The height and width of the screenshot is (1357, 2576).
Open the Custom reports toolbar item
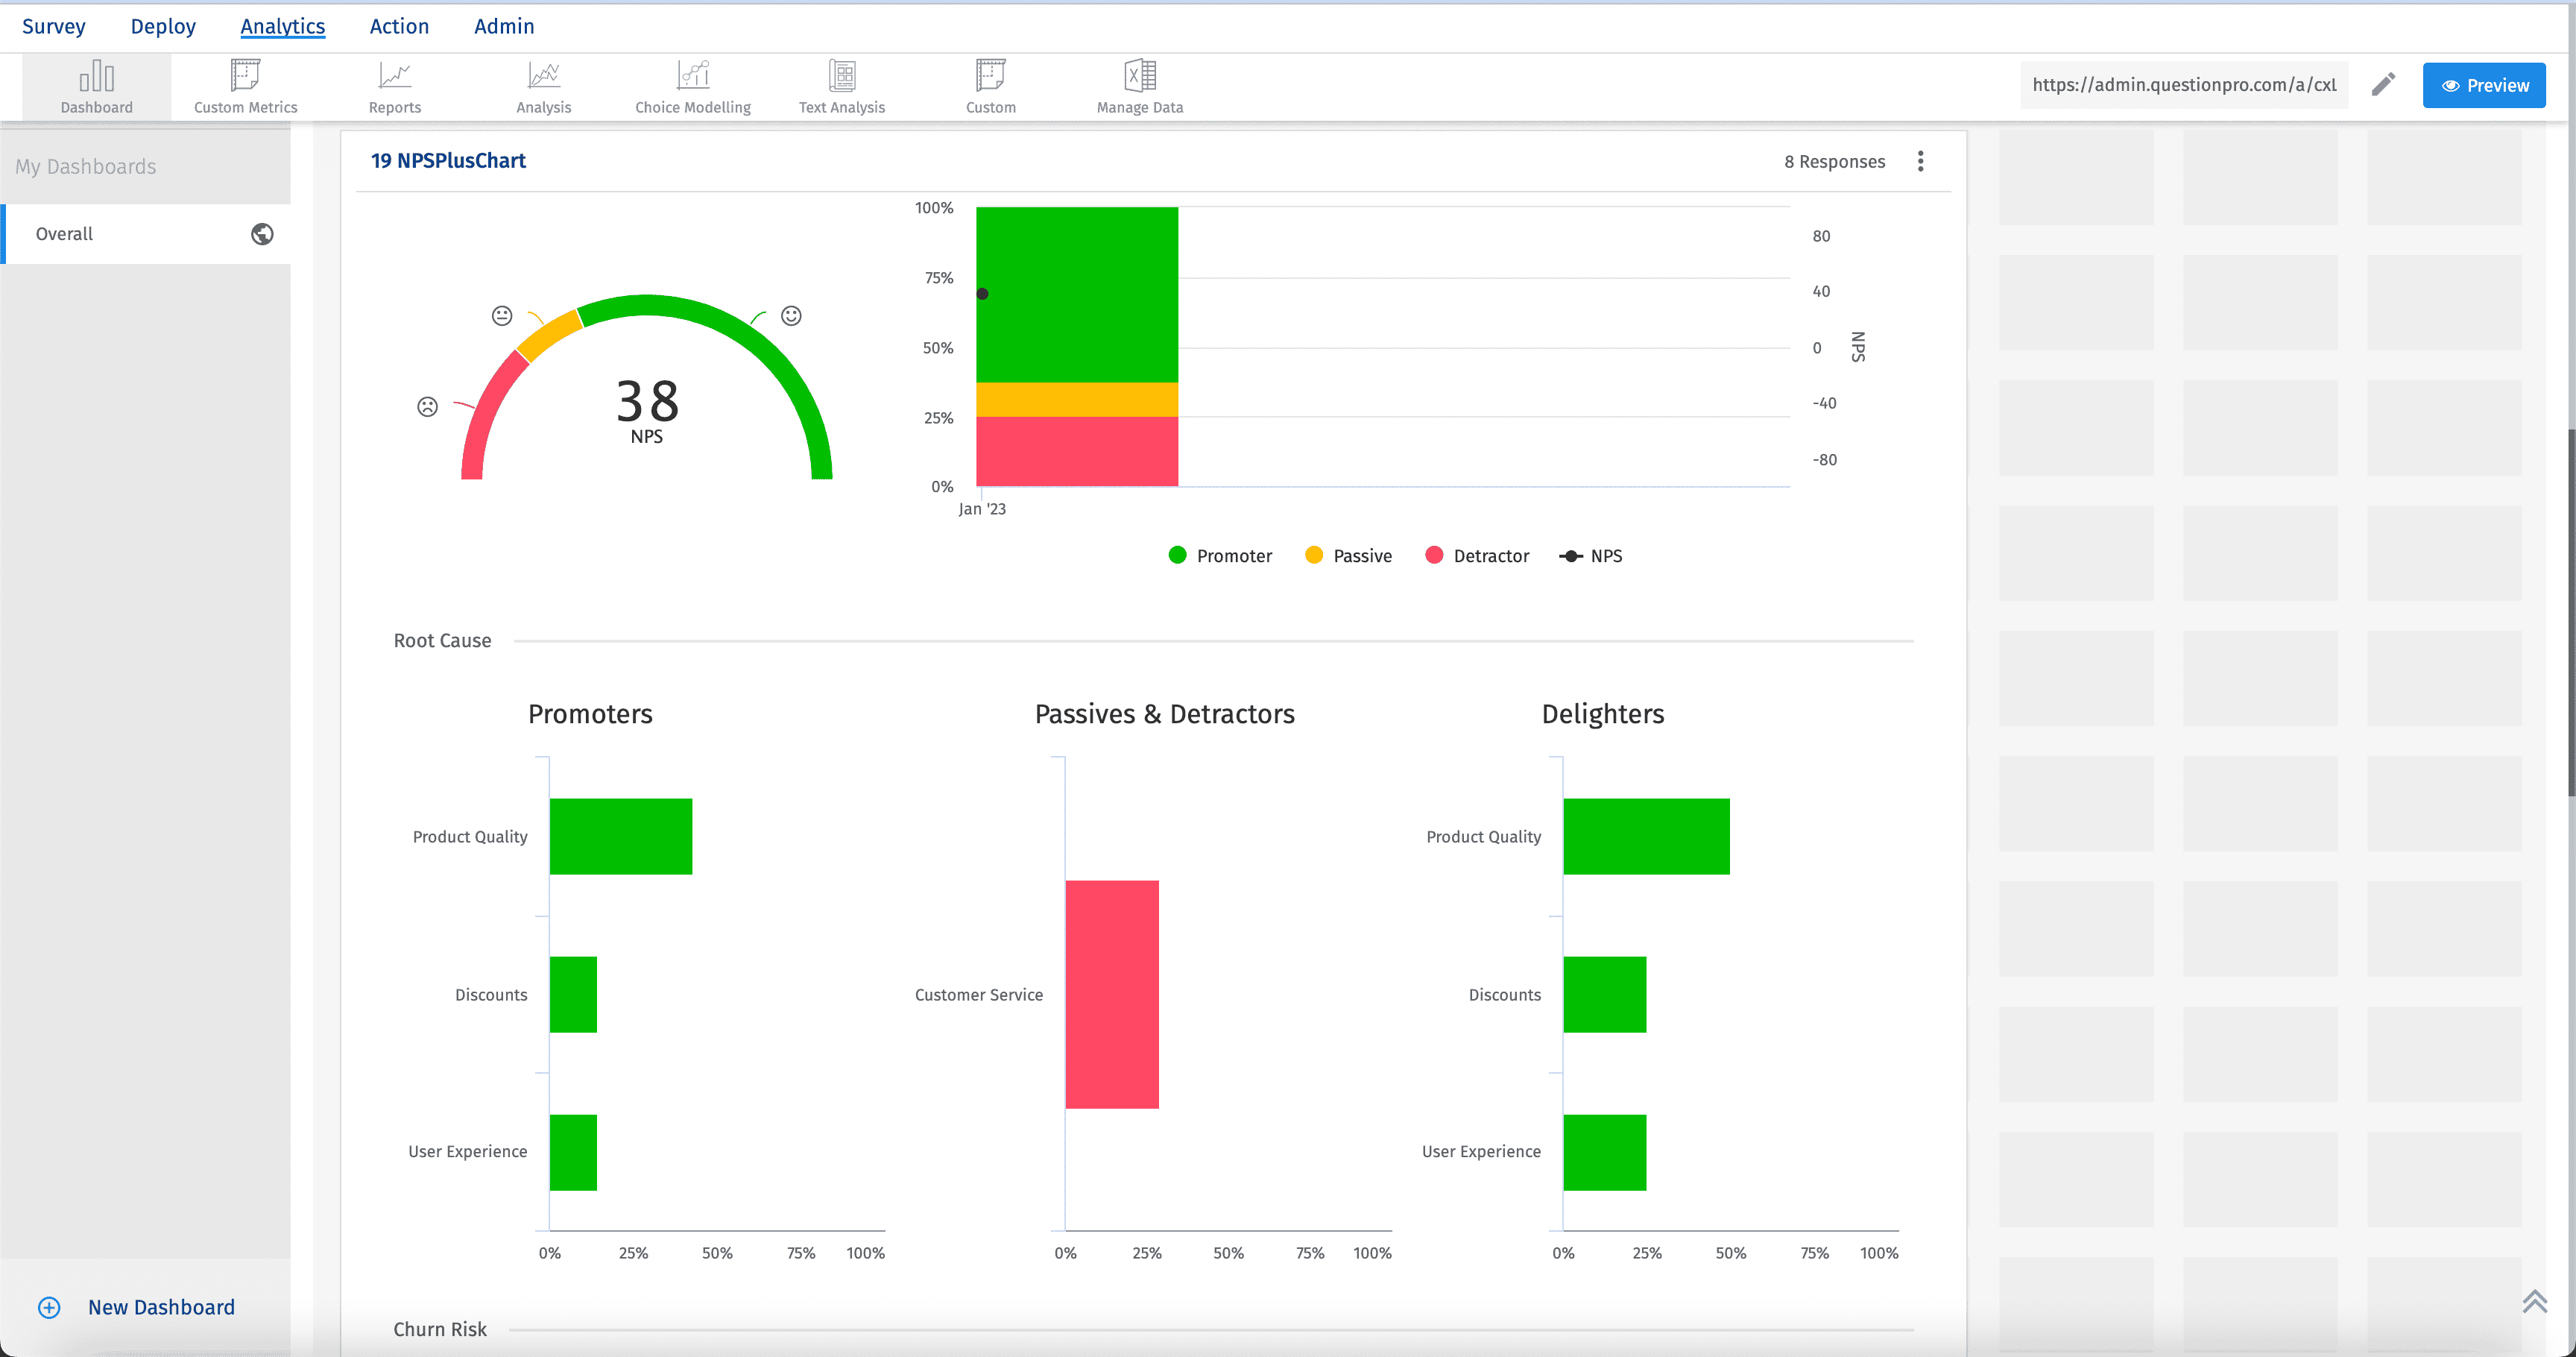[x=990, y=86]
